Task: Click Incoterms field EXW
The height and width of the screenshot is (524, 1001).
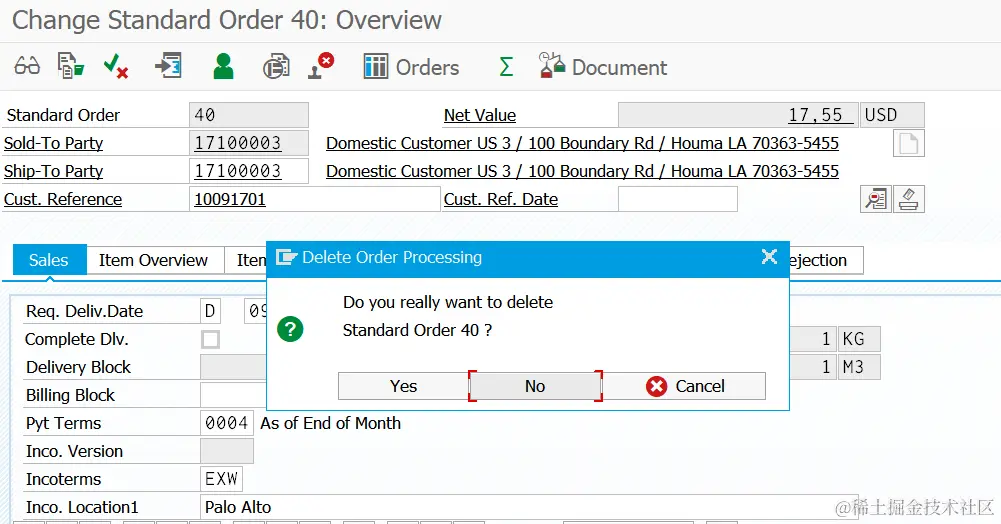Action: (x=222, y=479)
